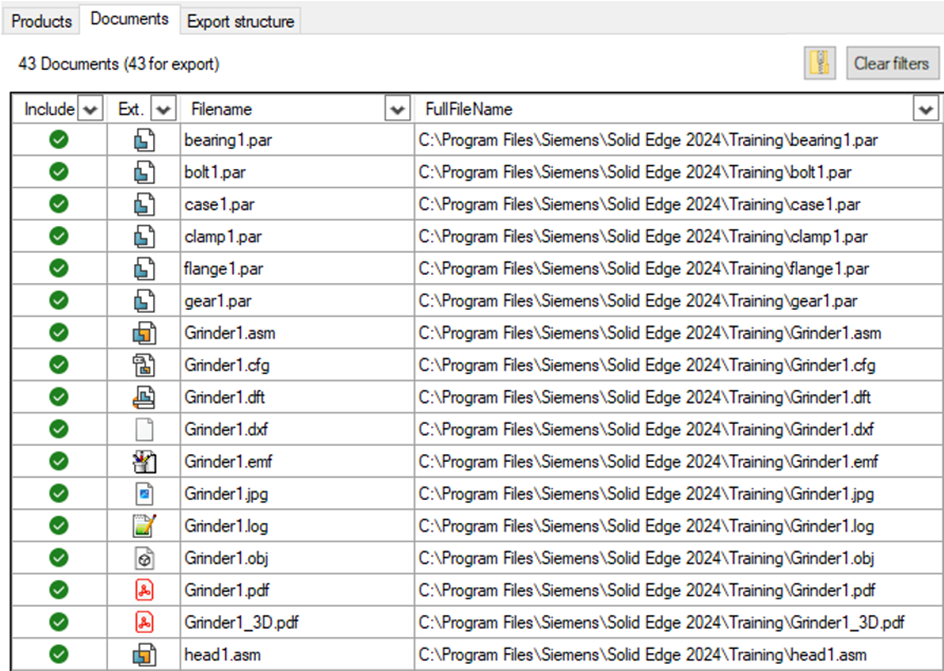Image resolution: width=944 pixels, height=671 pixels.
Task: Toggle include checkmark for bolt1.par
Action: (x=59, y=172)
